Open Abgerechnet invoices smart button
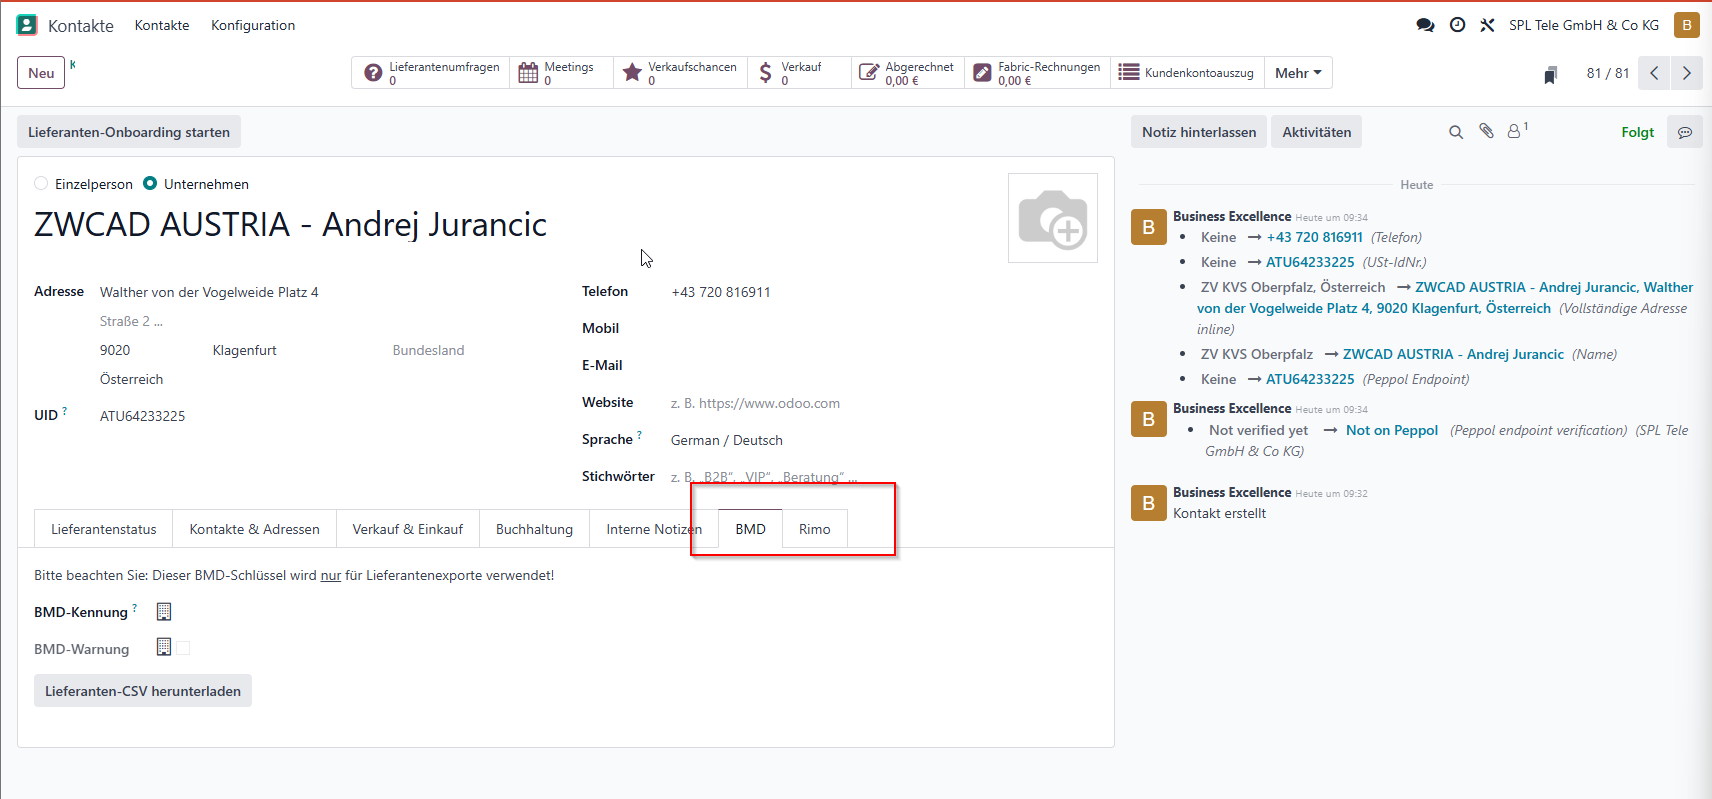Image resolution: width=1712 pixels, height=799 pixels. coord(908,73)
